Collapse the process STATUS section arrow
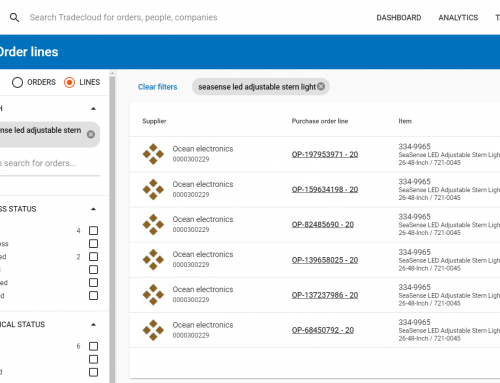500x383 pixels. tap(93, 209)
